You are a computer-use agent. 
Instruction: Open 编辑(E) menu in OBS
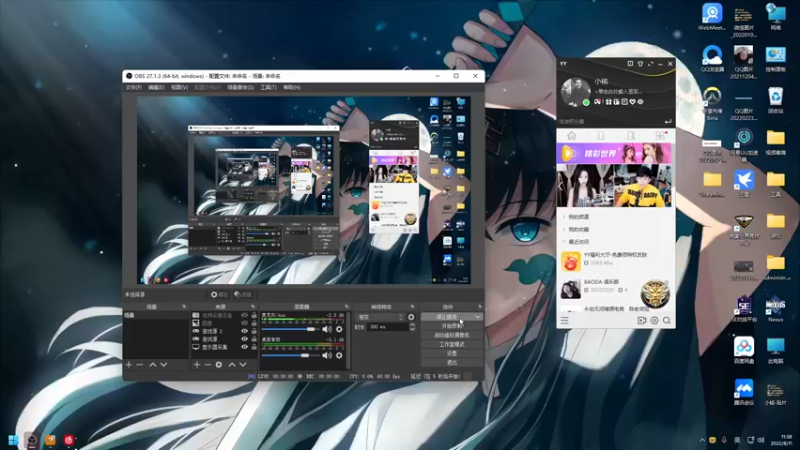pyautogui.click(x=156, y=88)
